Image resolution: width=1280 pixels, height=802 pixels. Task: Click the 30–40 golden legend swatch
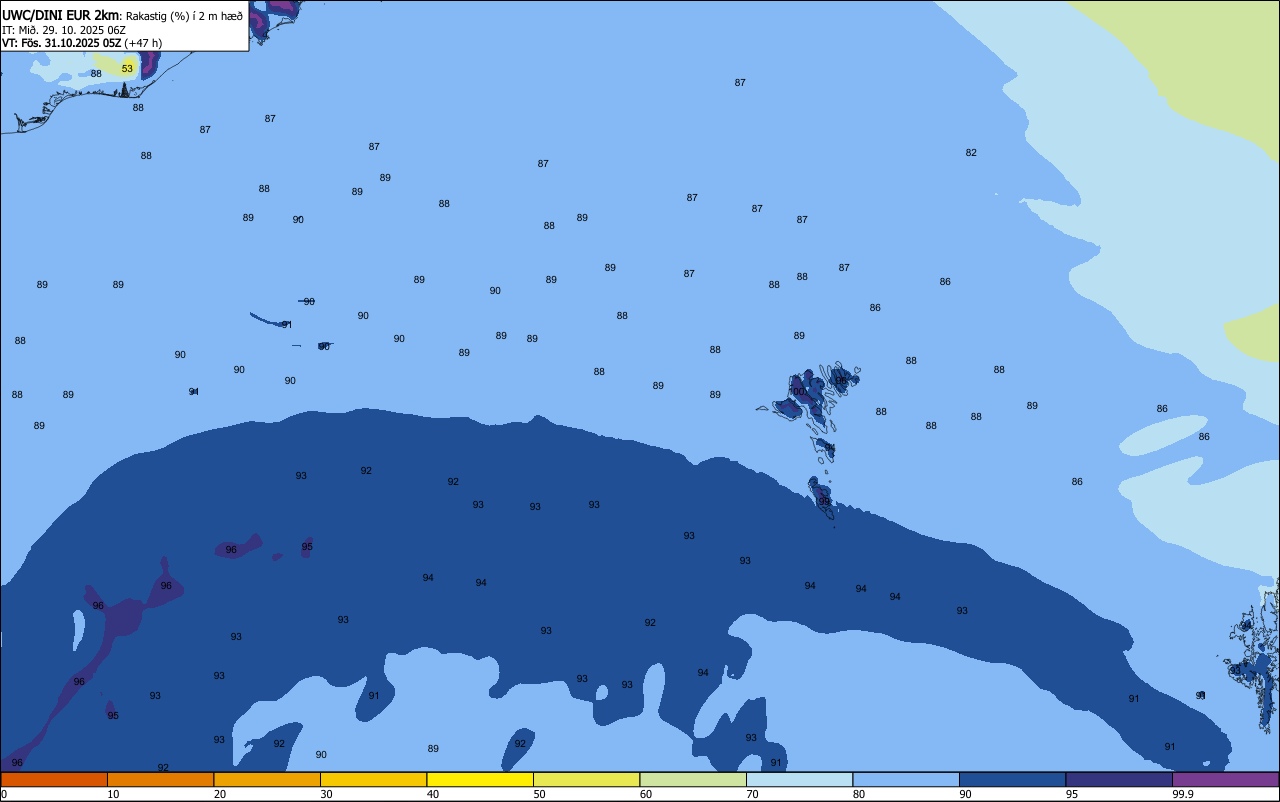coord(373,779)
